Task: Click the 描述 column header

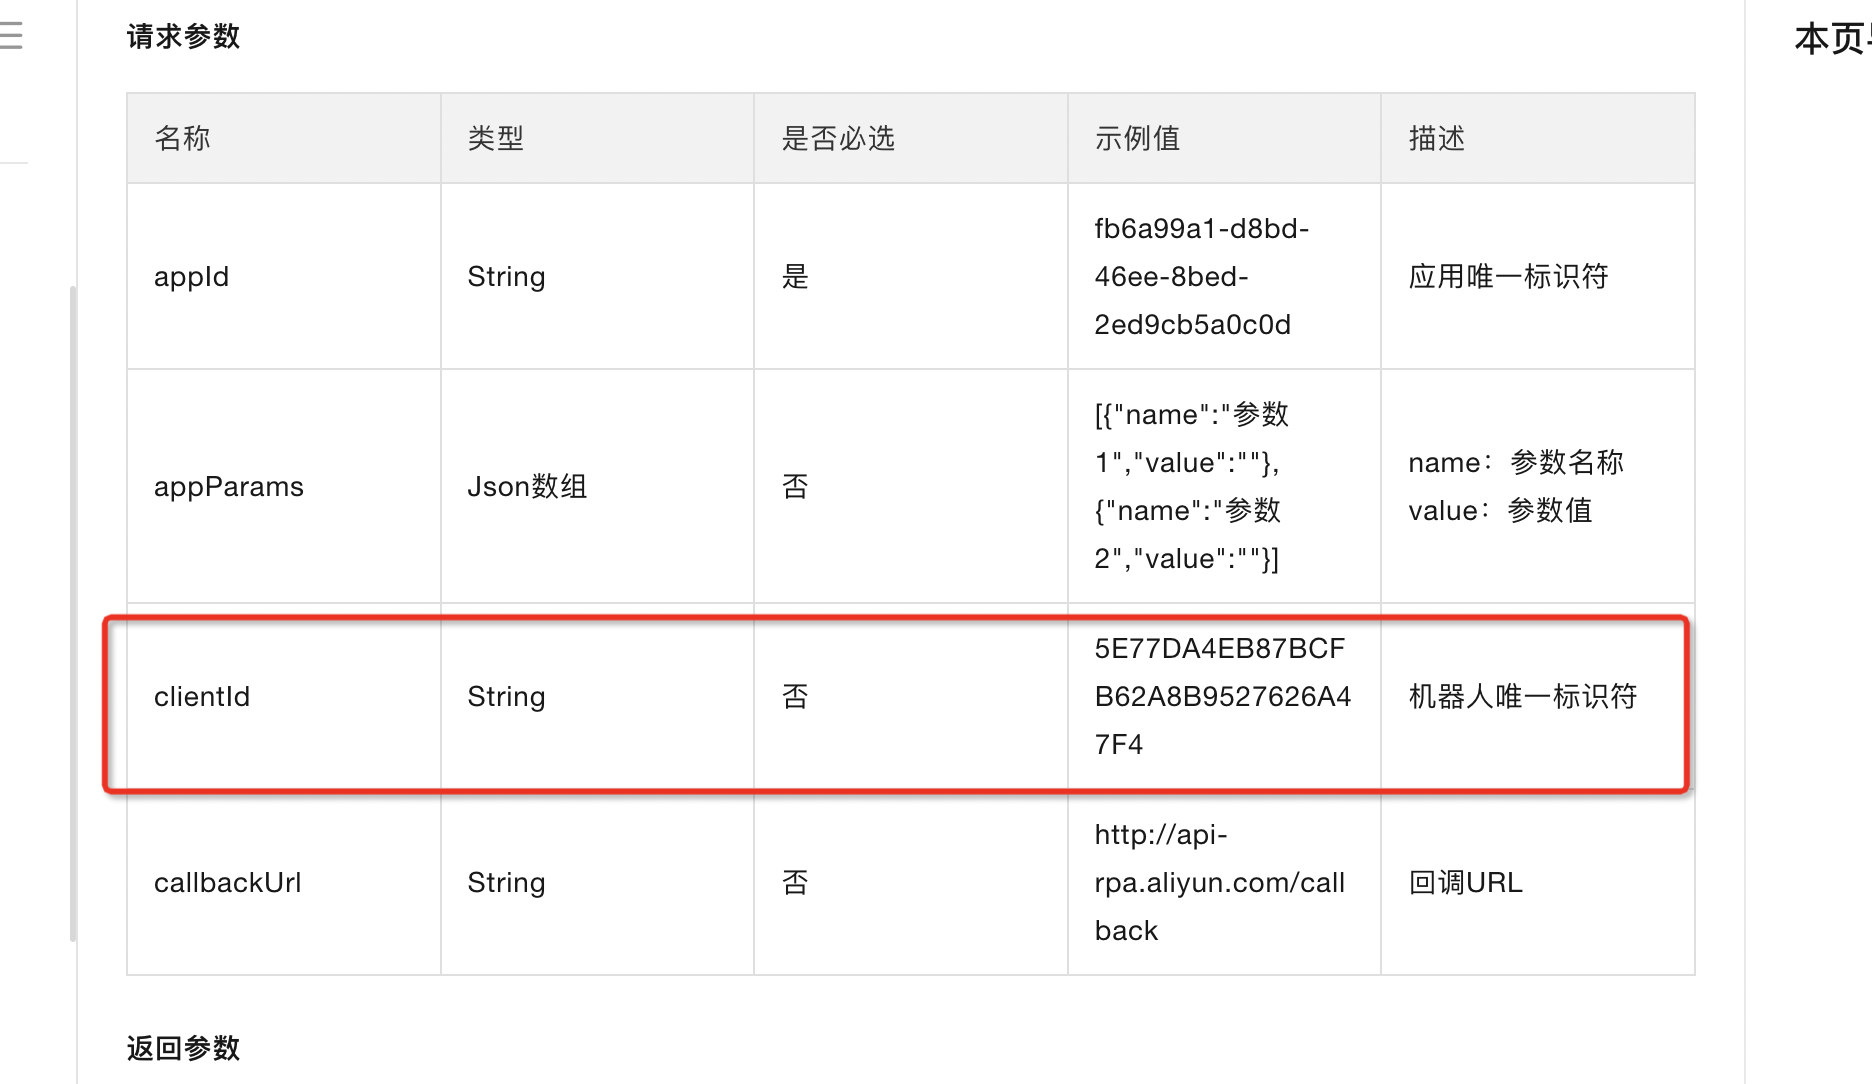Action: [1437, 138]
